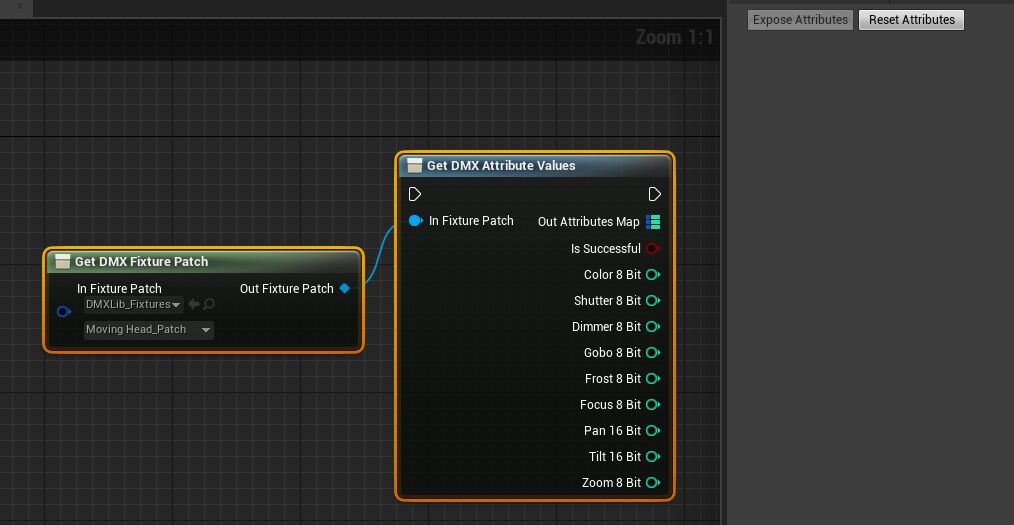
Task: Click the Pan 16 Bit output pin
Action: (x=652, y=431)
